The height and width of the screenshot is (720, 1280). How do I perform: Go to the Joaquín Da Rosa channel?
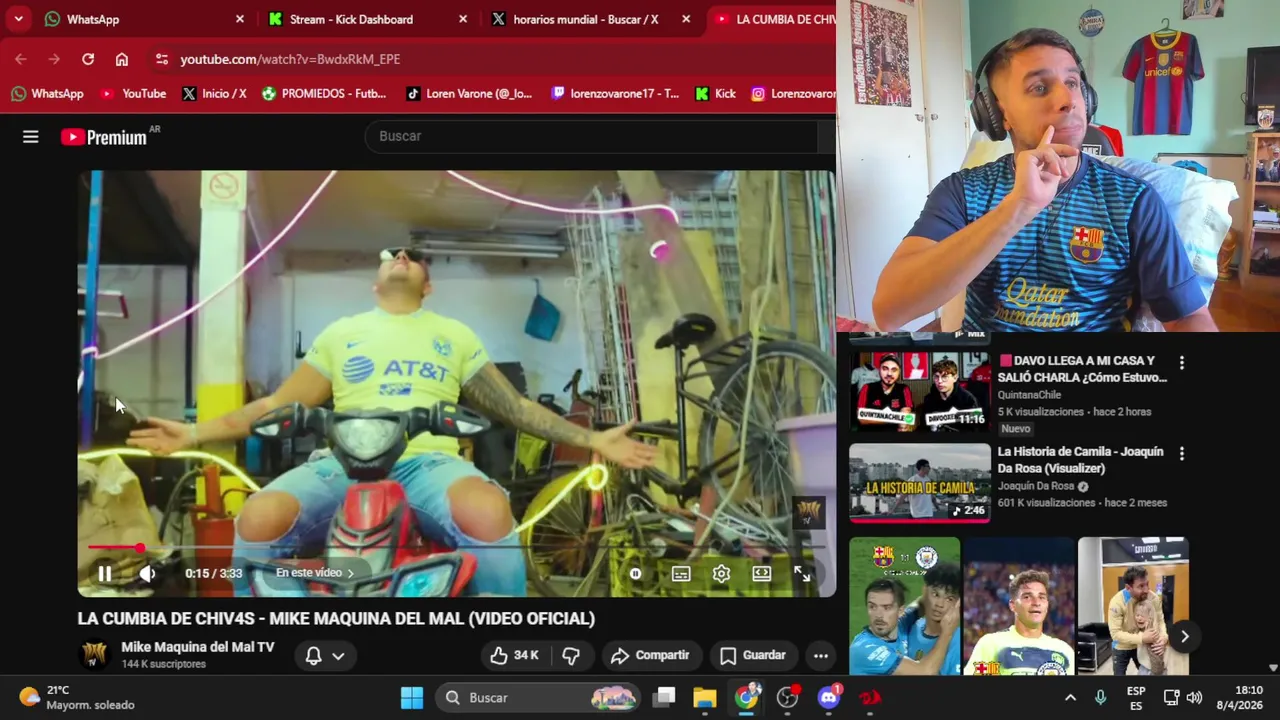[x=1035, y=486]
